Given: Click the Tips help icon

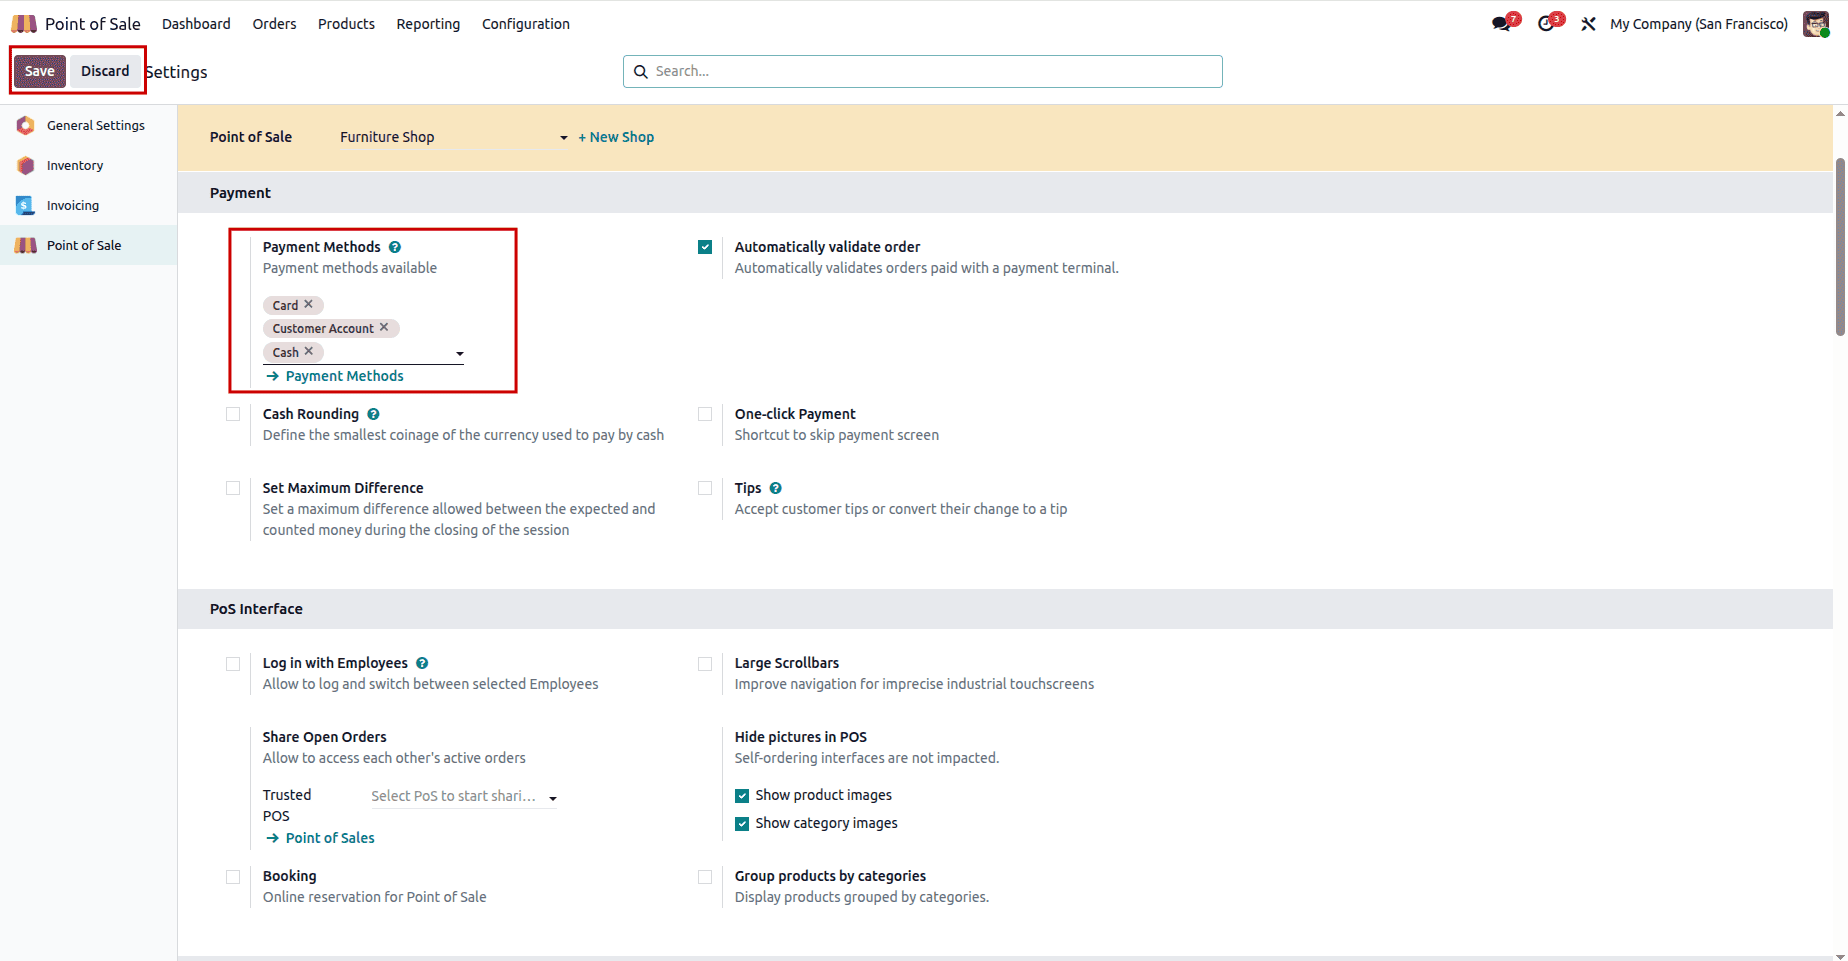Looking at the screenshot, I should click(x=776, y=488).
